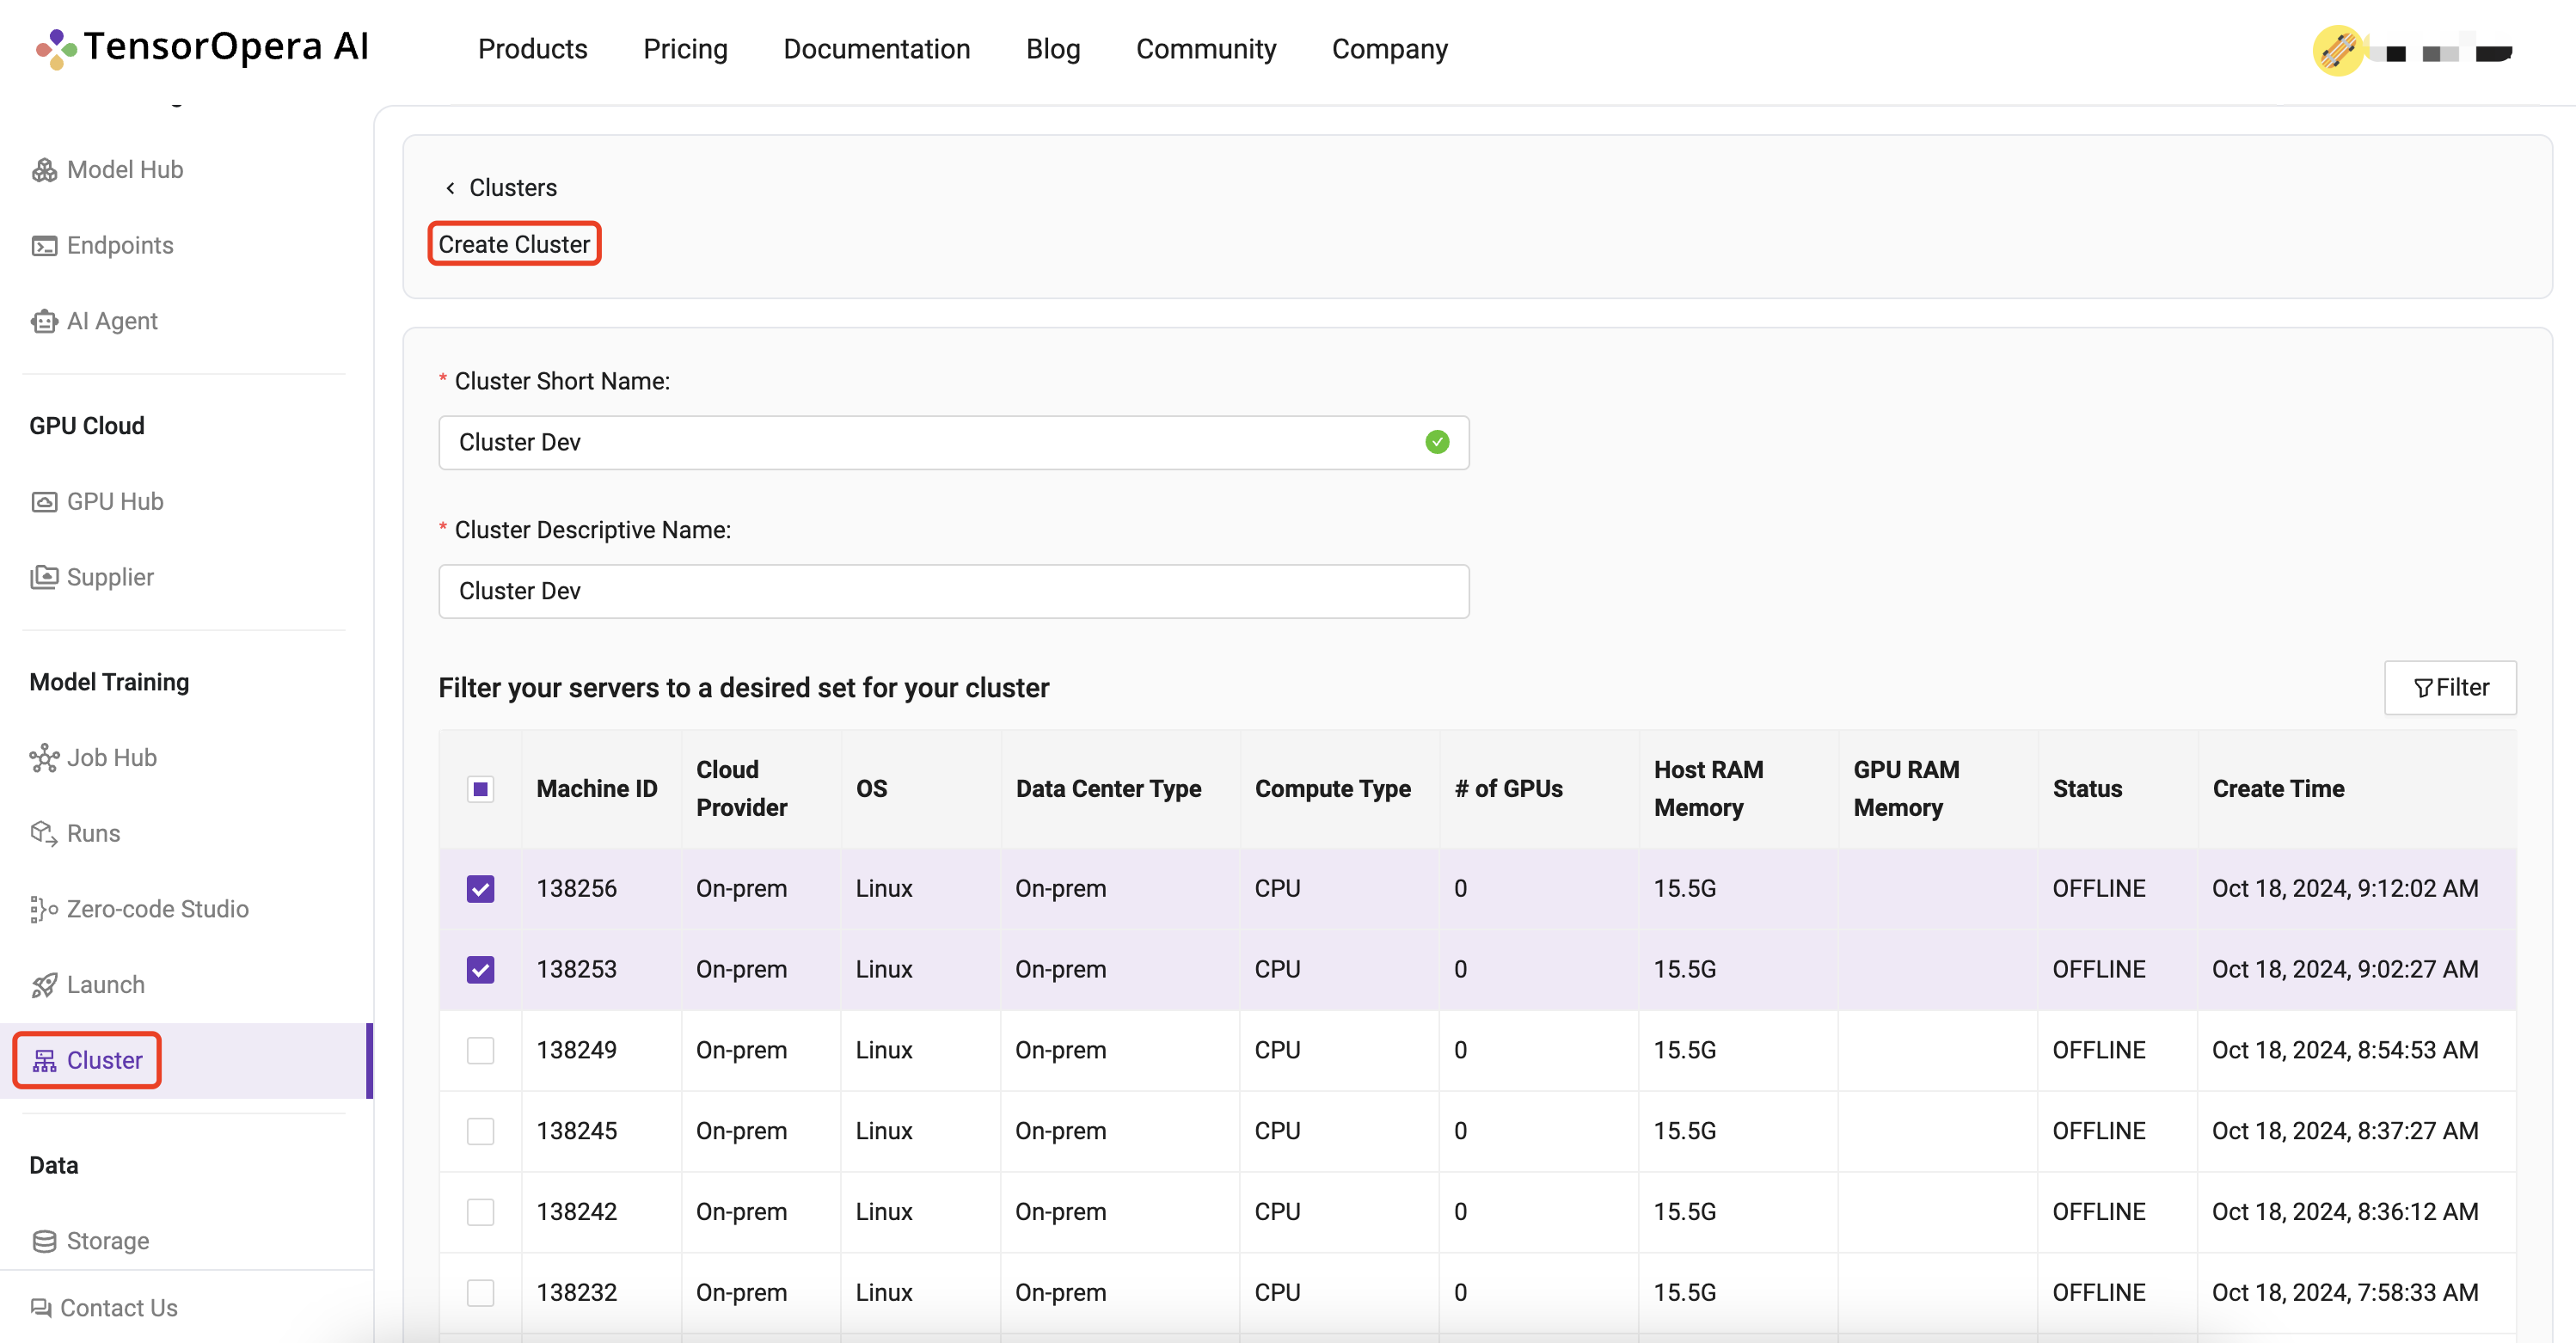Open the Company menu
Image resolution: width=2576 pixels, height=1343 pixels.
1389,49
